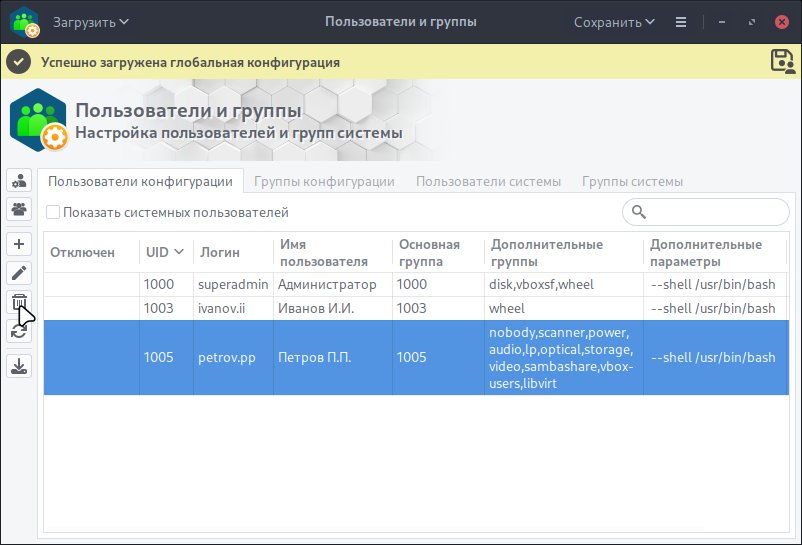Viewport: 802px width, 545px height.
Task: Refresh the list with the circular arrows icon
Action: (x=19, y=331)
